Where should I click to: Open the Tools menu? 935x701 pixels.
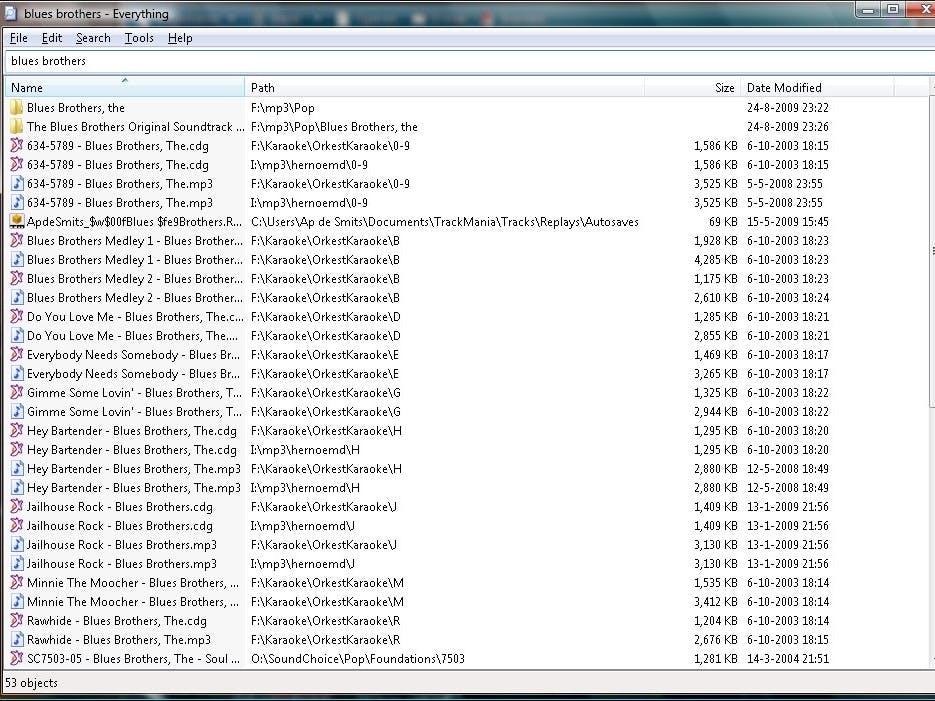click(x=139, y=38)
